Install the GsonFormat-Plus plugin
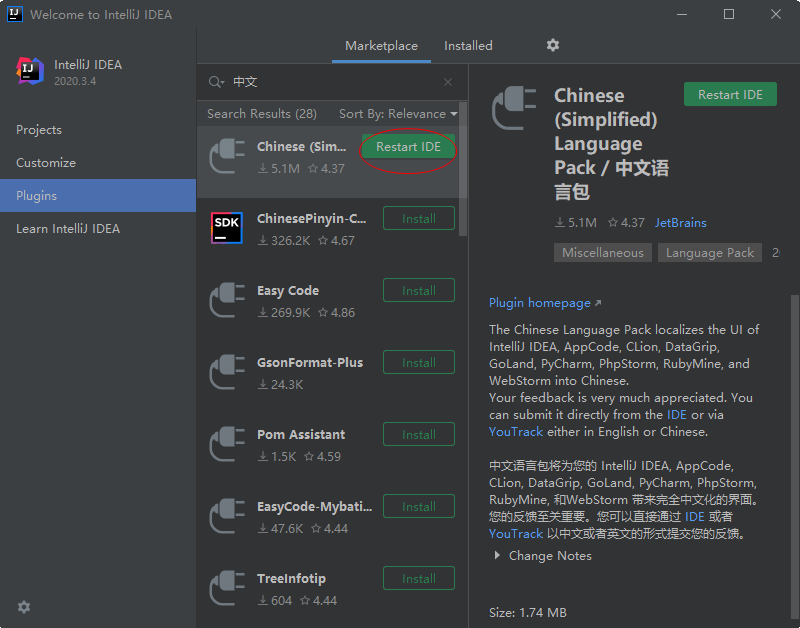The image size is (800, 628). 419,362
